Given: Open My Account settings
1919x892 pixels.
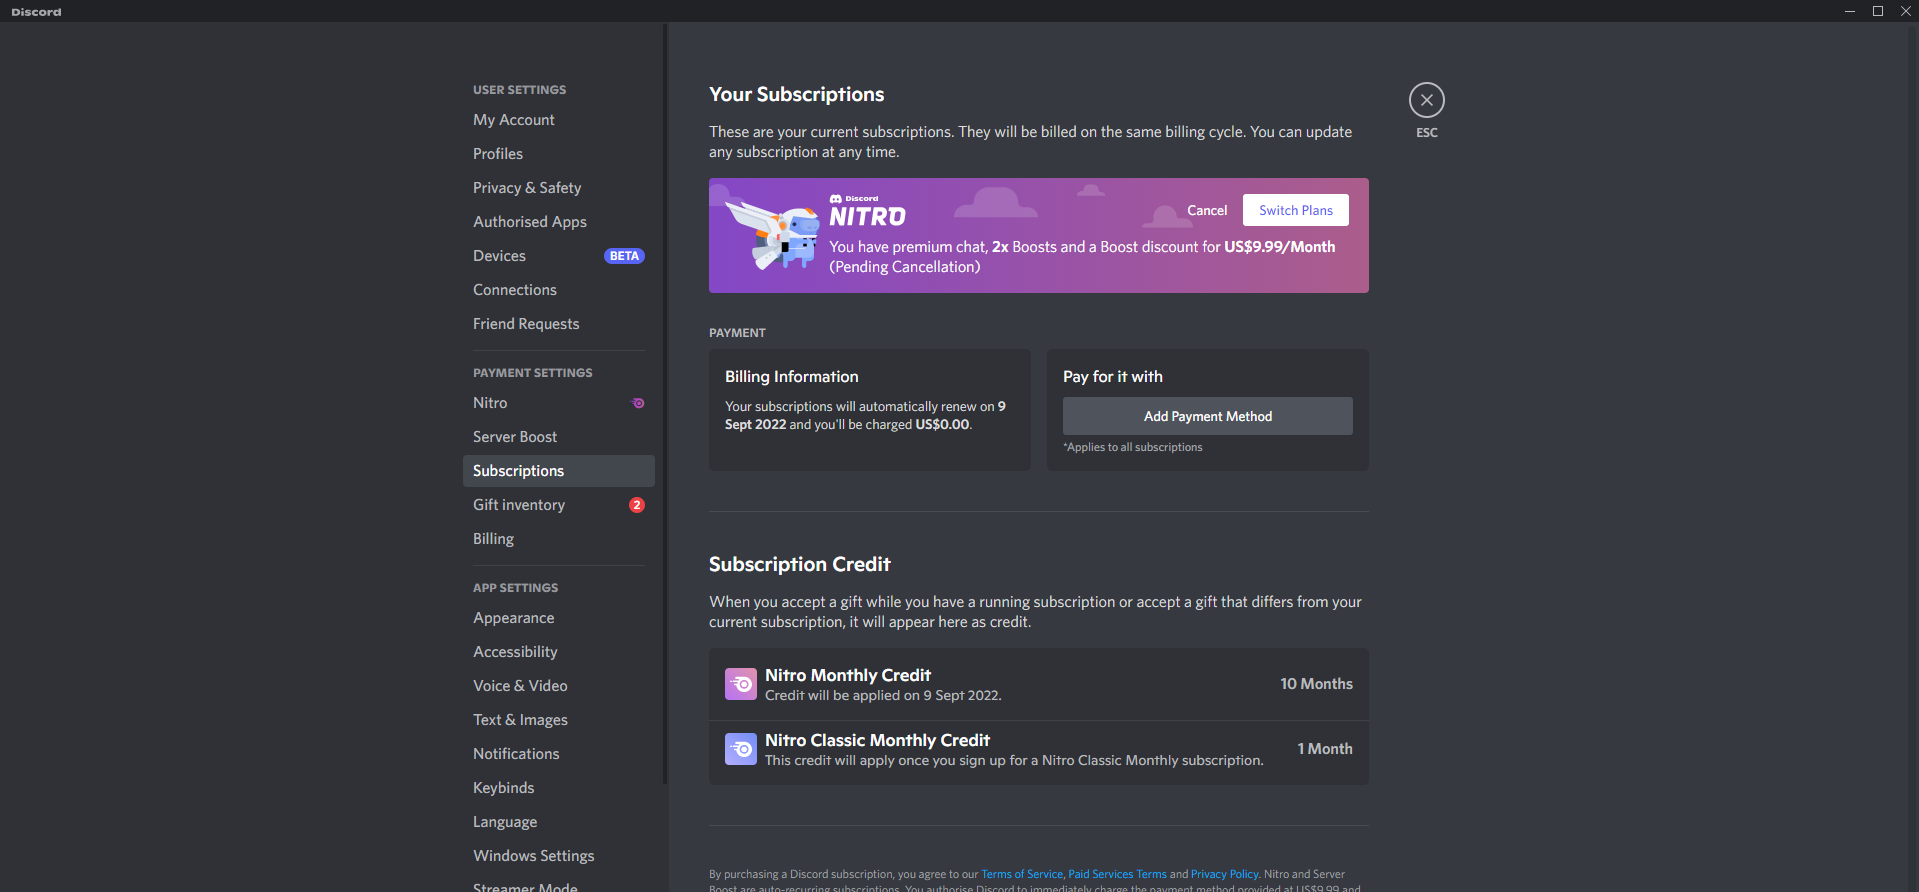Looking at the screenshot, I should coord(558,120).
